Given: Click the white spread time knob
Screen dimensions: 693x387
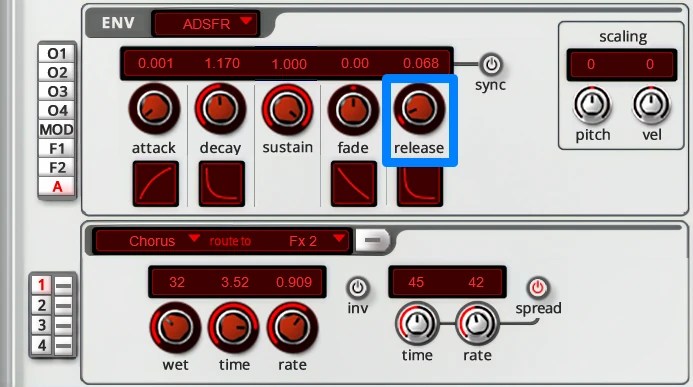Looking at the screenshot, I should [x=417, y=324].
